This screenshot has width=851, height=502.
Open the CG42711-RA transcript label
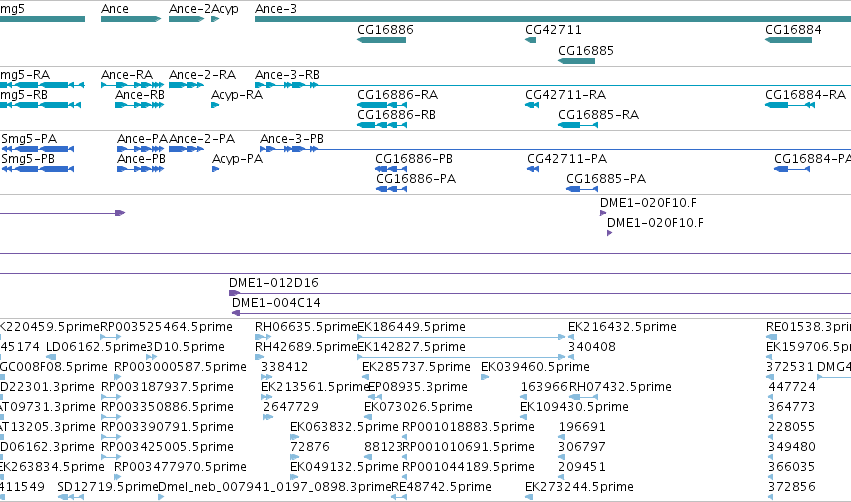click(x=565, y=94)
